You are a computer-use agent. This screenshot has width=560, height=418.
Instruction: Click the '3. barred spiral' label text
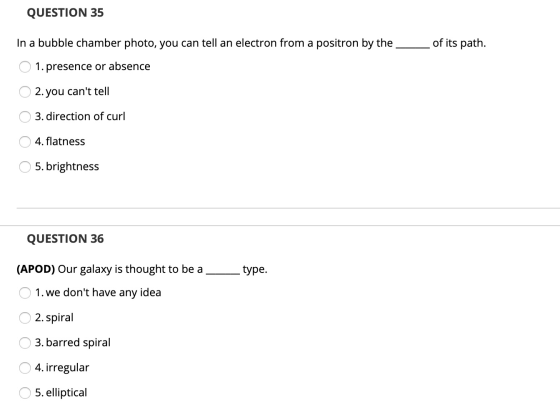tap(72, 343)
